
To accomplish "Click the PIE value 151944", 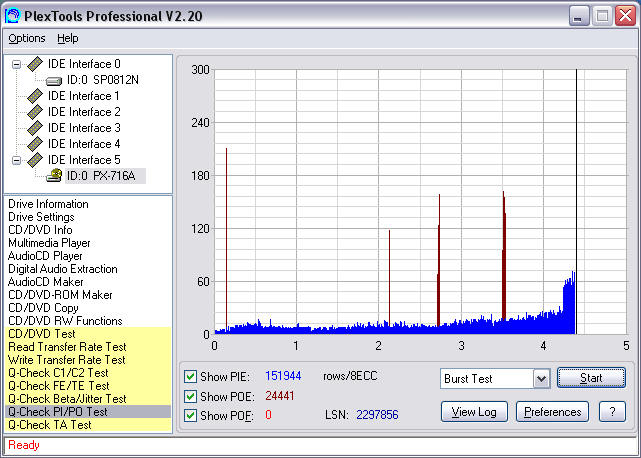I will [x=283, y=376].
